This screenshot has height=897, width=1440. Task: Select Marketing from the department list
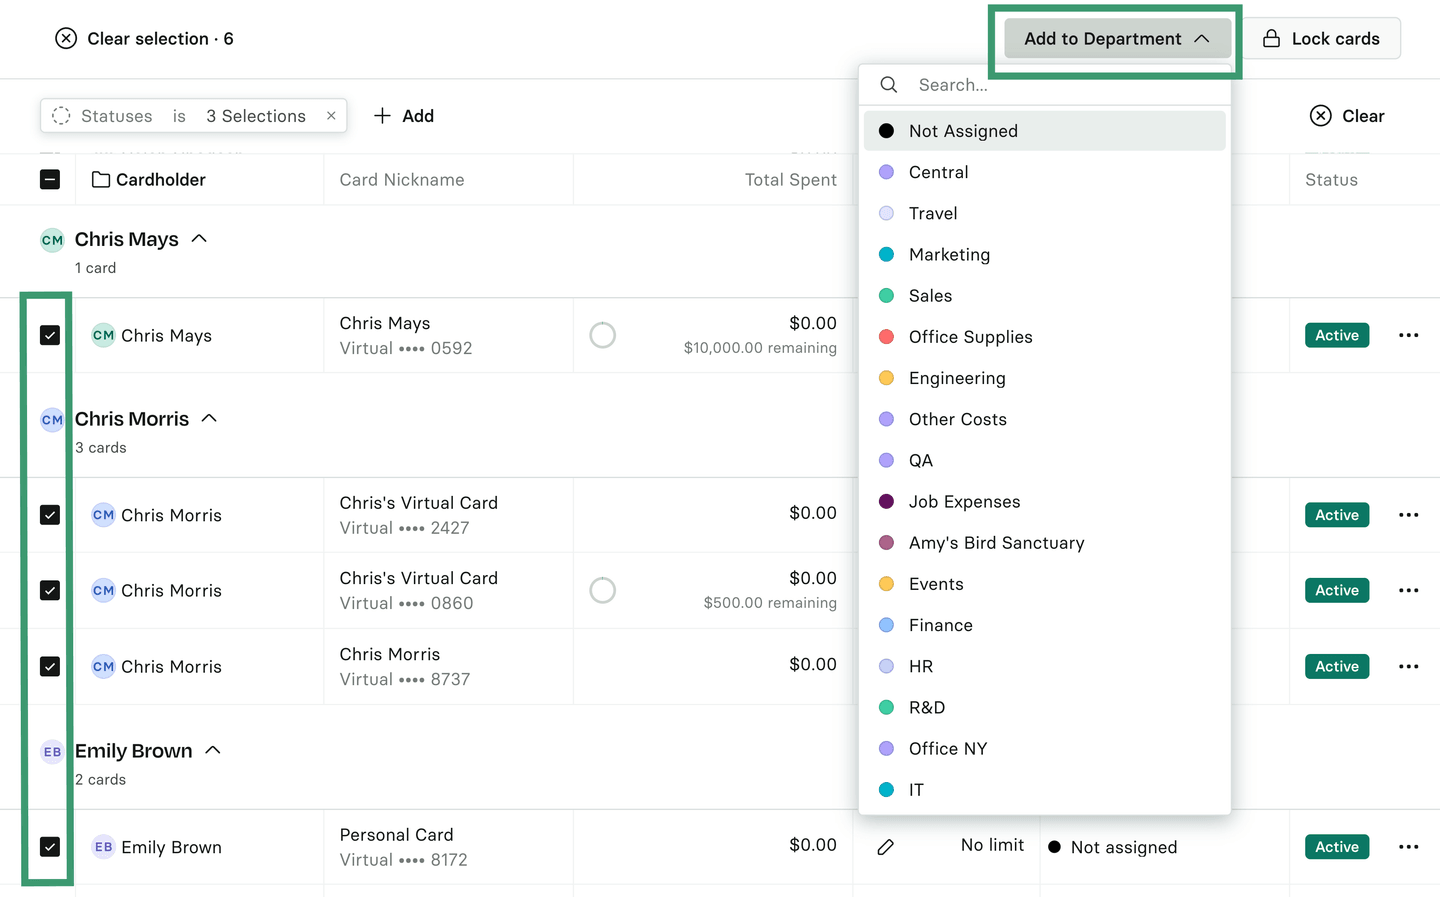pyautogui.click(x=949, y=255)
